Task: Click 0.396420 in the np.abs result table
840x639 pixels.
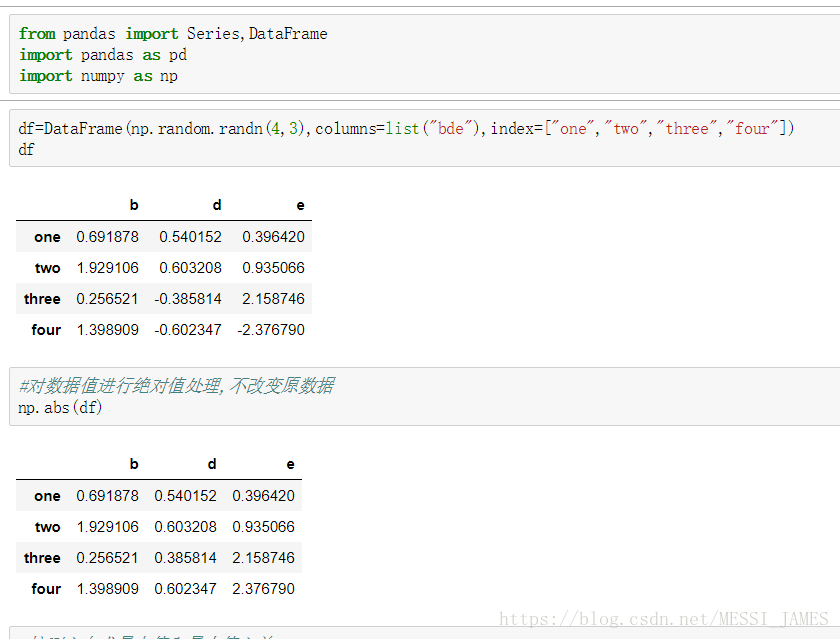Action: click(263, 496)
